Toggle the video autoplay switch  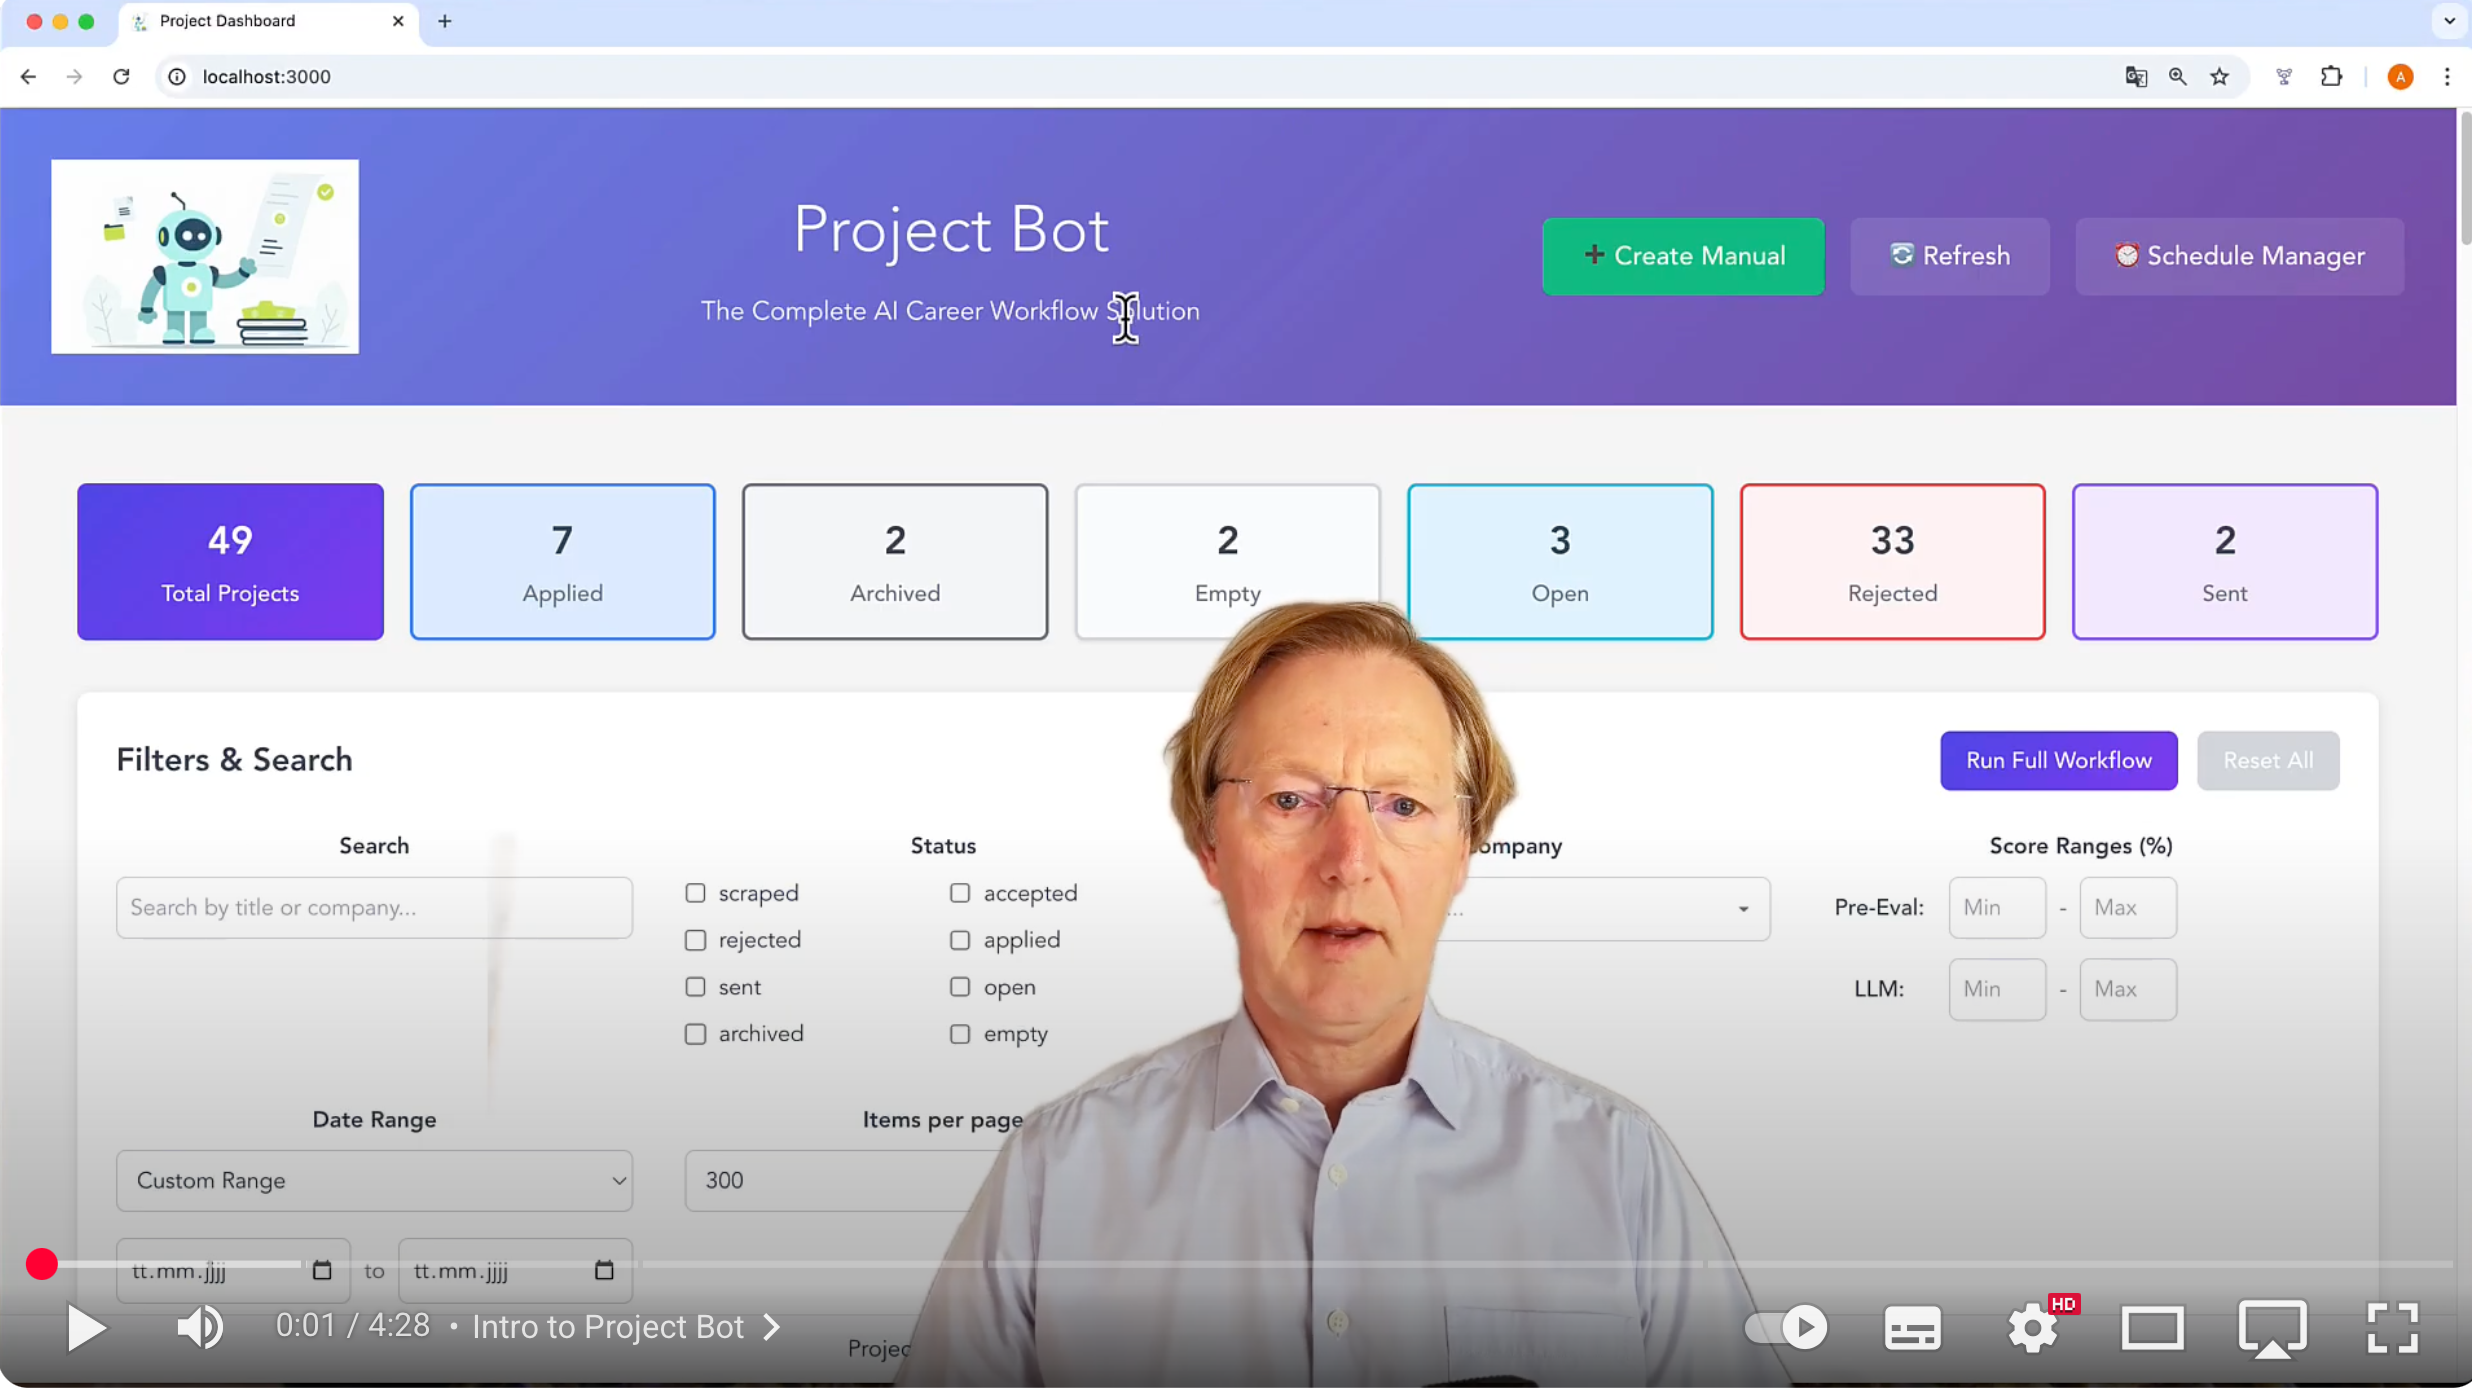click(1787, 1327)
